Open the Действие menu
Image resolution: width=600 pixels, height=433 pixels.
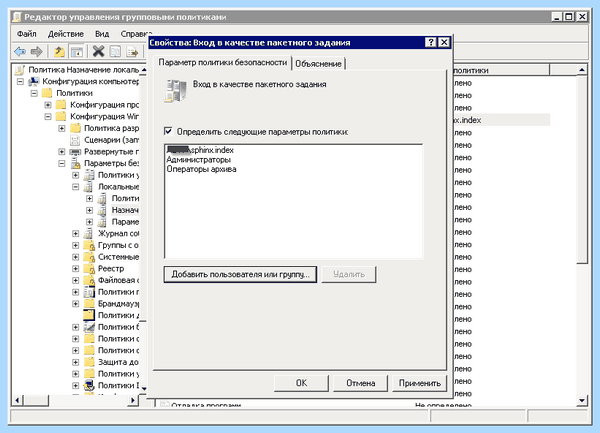coord(65,34)
